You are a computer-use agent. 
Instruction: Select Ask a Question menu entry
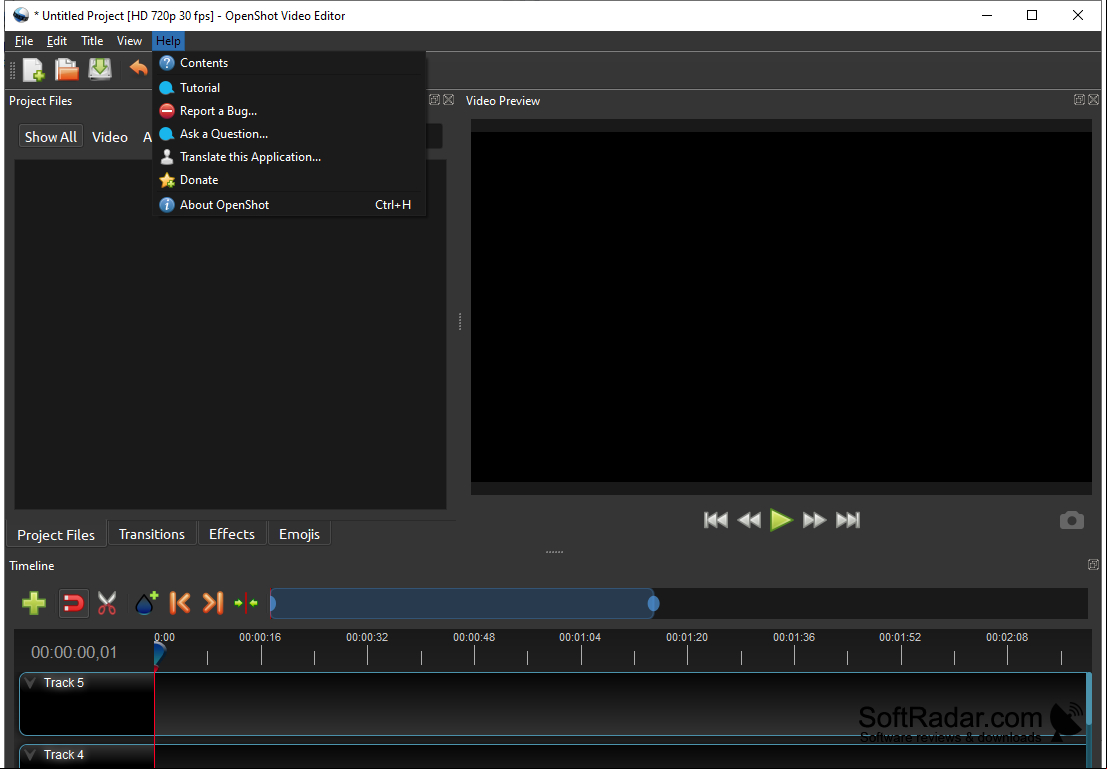(289, 133)
